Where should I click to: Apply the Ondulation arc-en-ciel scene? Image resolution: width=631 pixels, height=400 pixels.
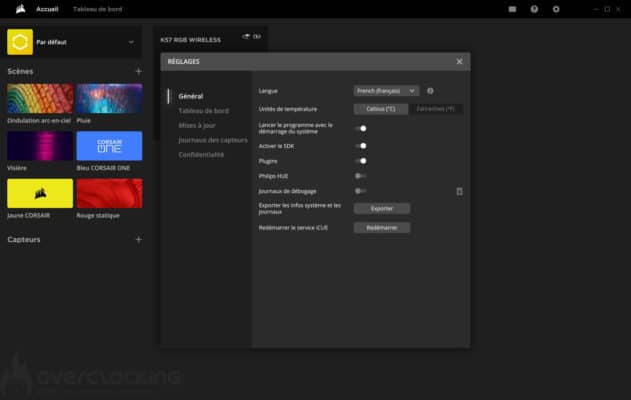(40, 99)
